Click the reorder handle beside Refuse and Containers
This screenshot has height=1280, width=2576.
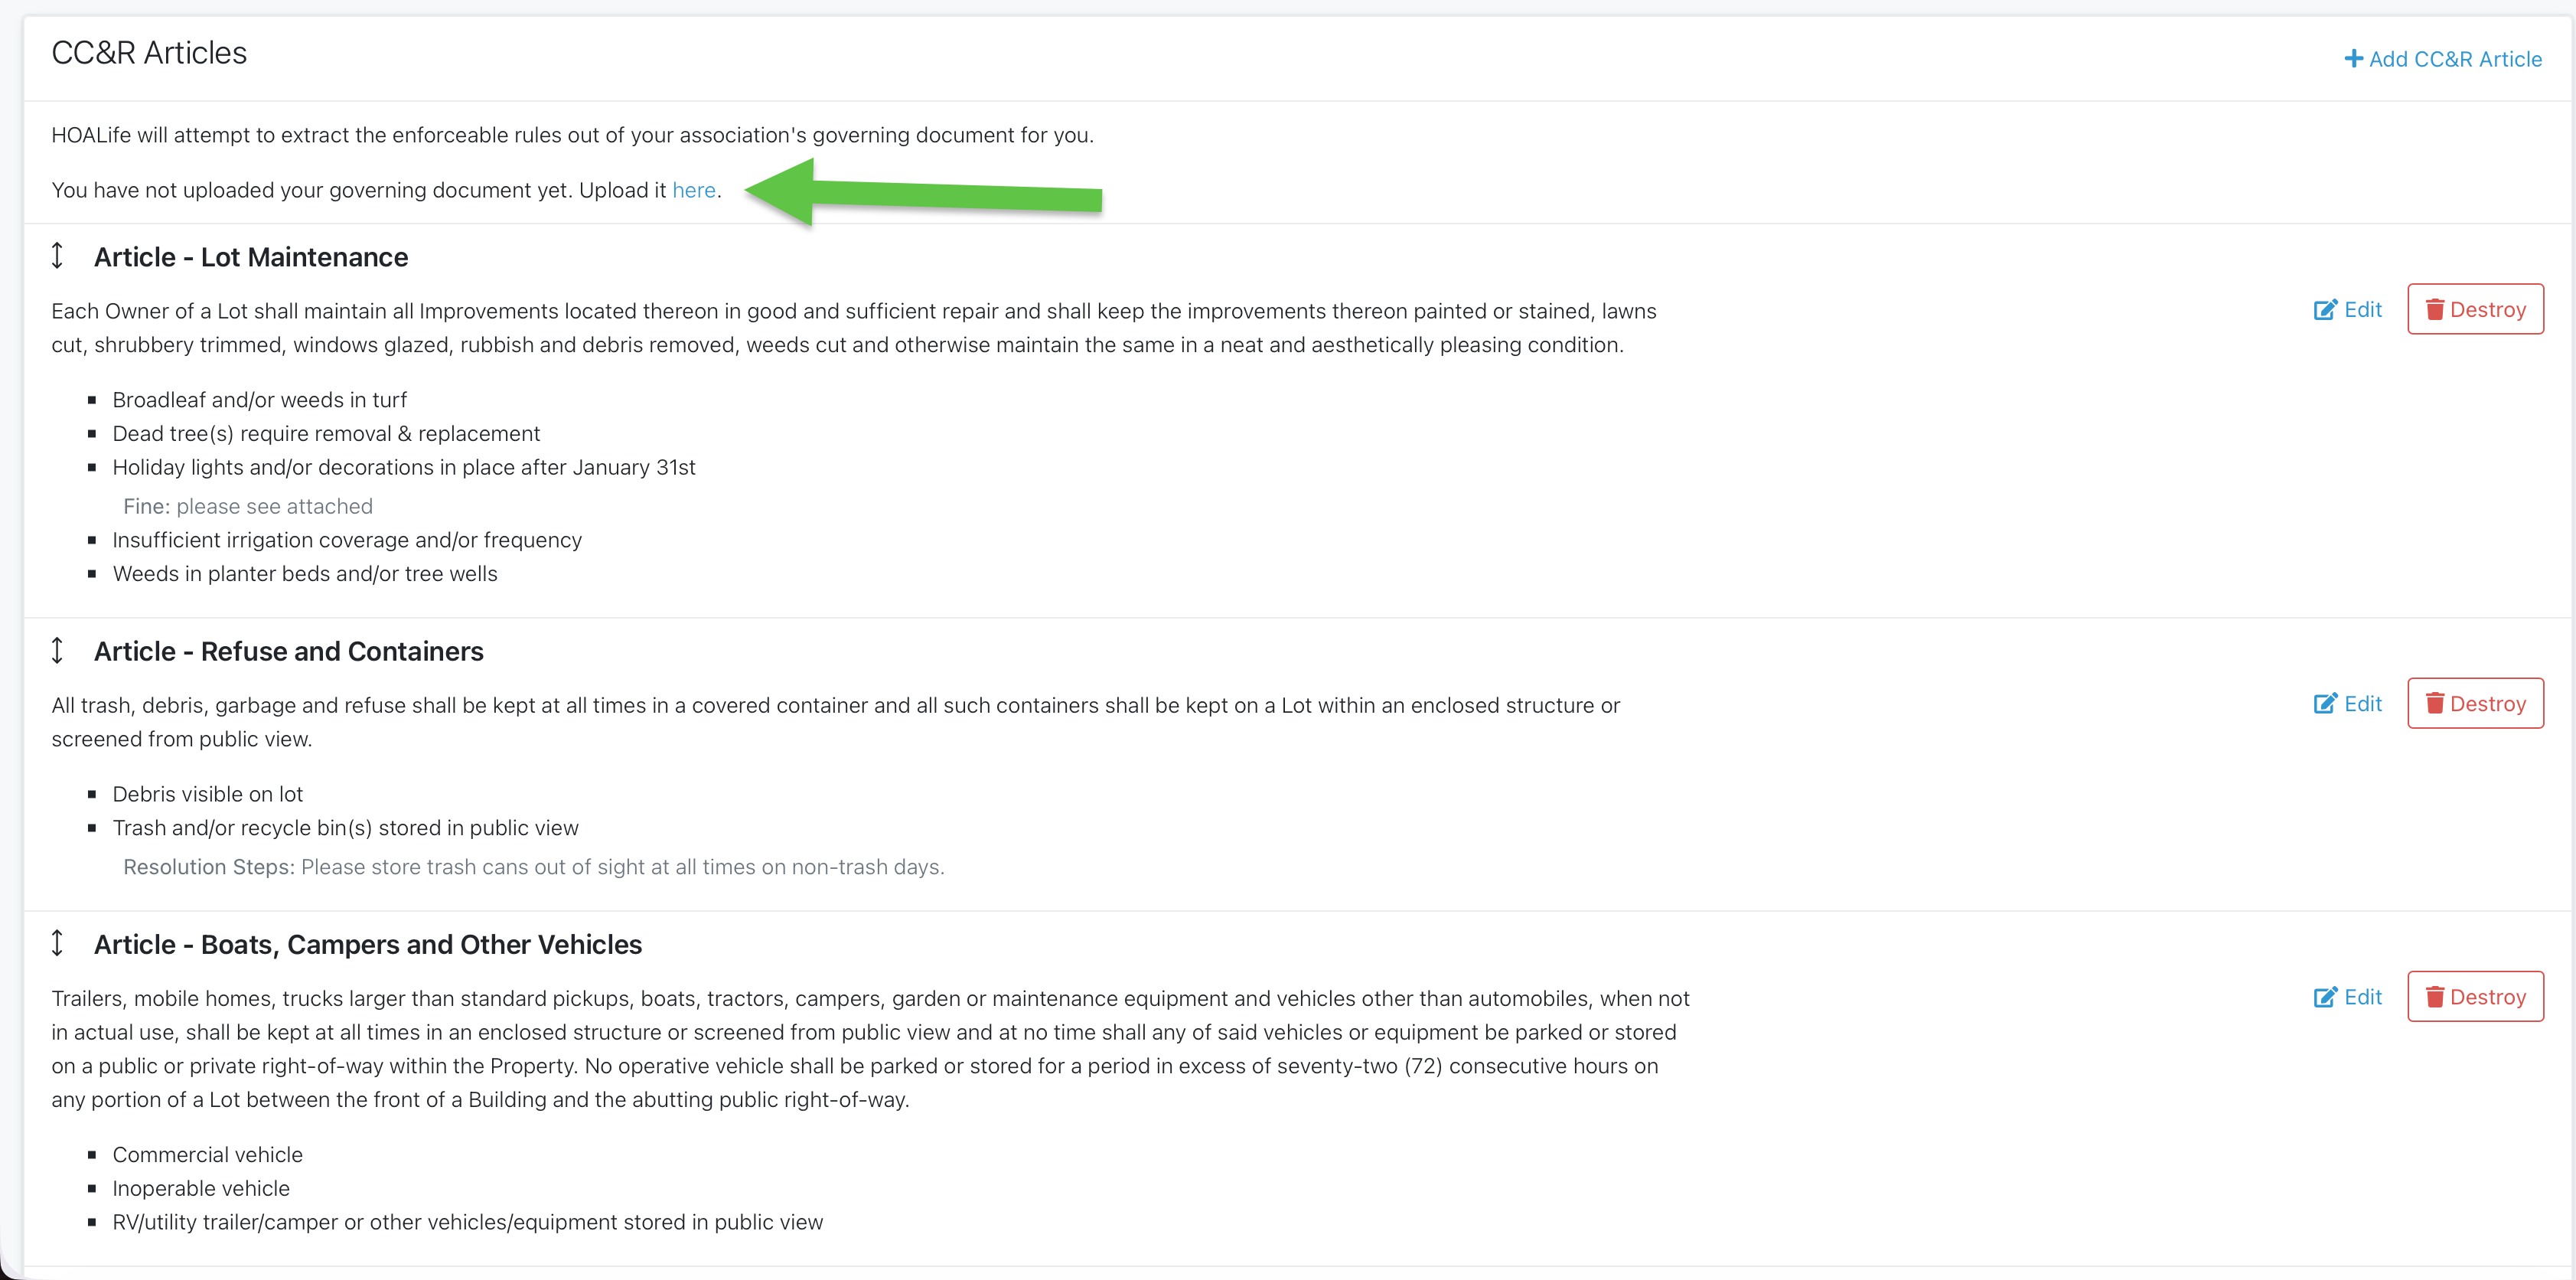57,650
